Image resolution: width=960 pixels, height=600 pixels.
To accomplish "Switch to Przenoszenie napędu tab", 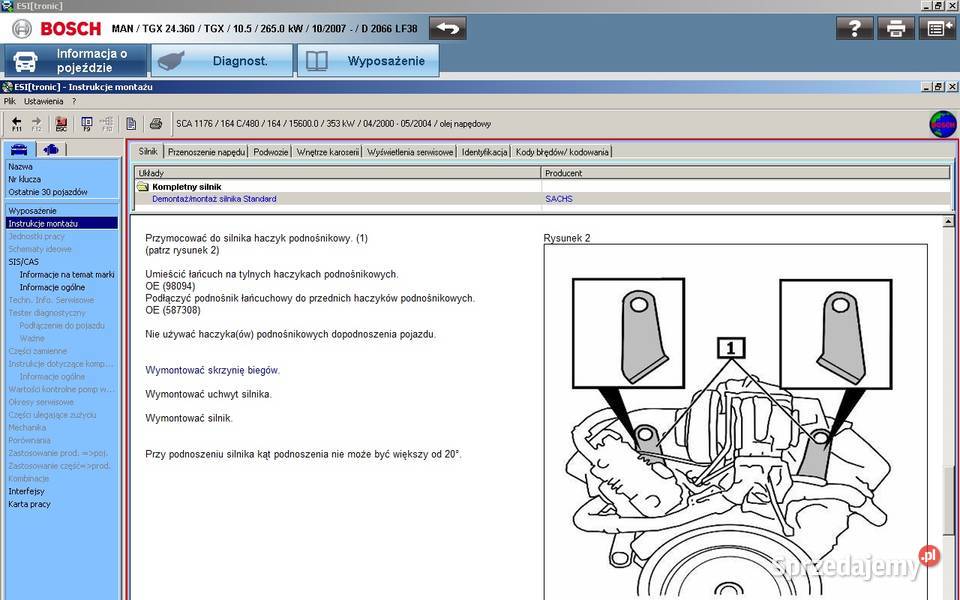I will 206,152.
